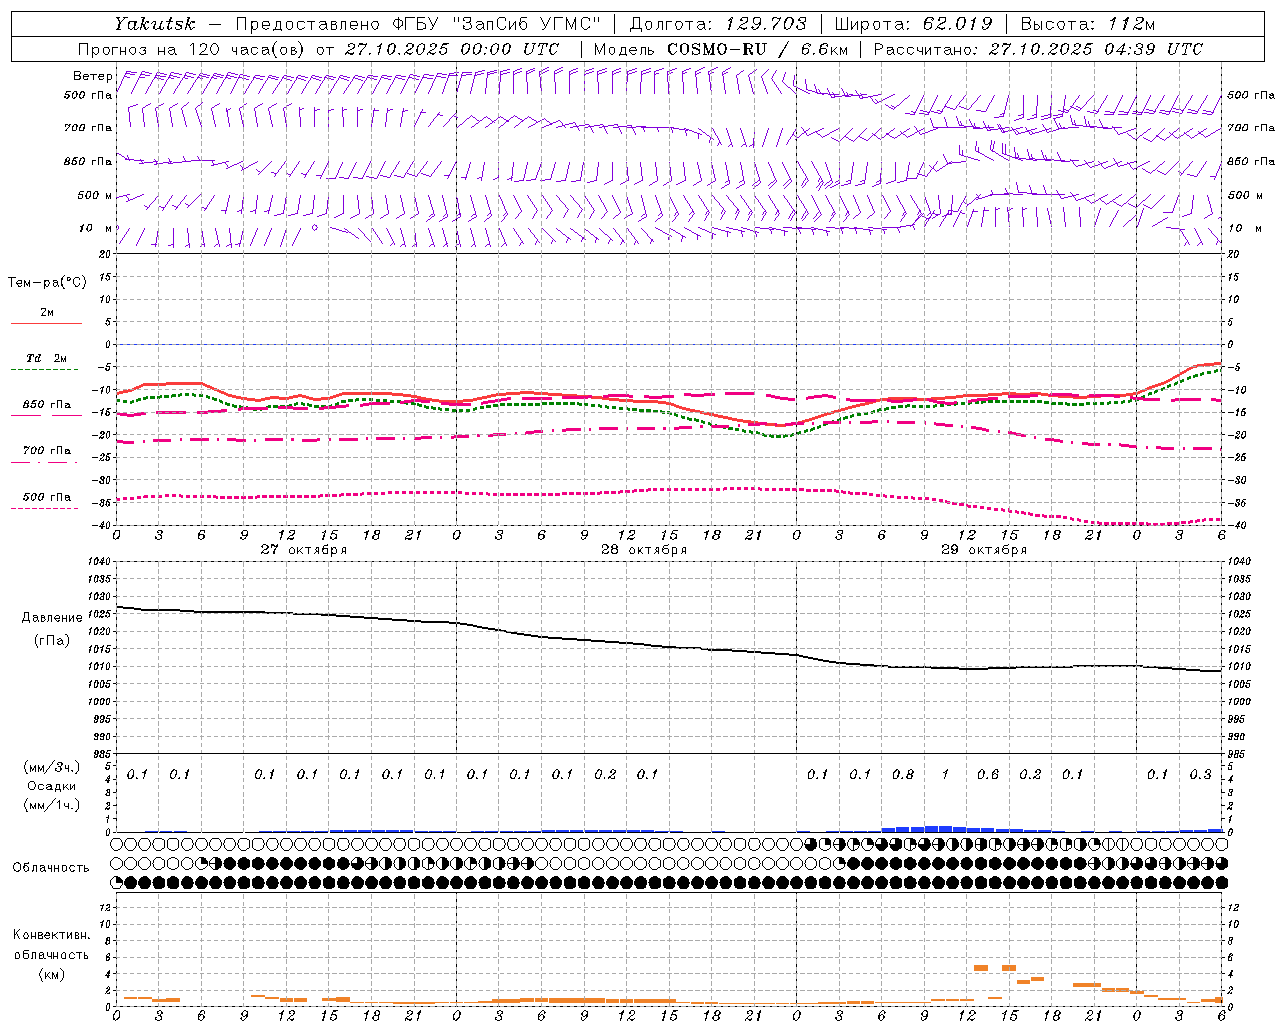The height and width of the screenshot is (1024, 1280).
Task: Click the '(гПа)' pressure unit label
Action: point(52,640)
